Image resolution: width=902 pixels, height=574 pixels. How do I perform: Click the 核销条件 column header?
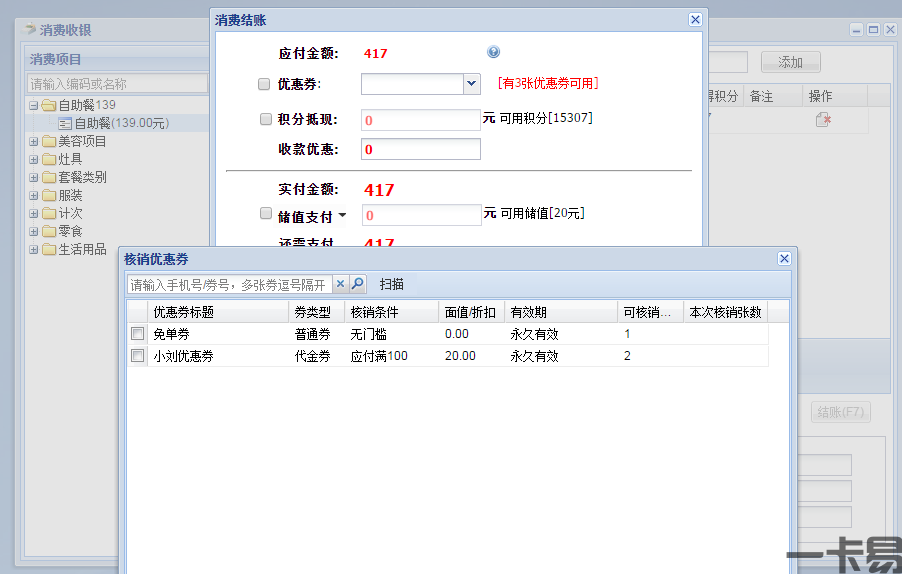coord(392,312)
